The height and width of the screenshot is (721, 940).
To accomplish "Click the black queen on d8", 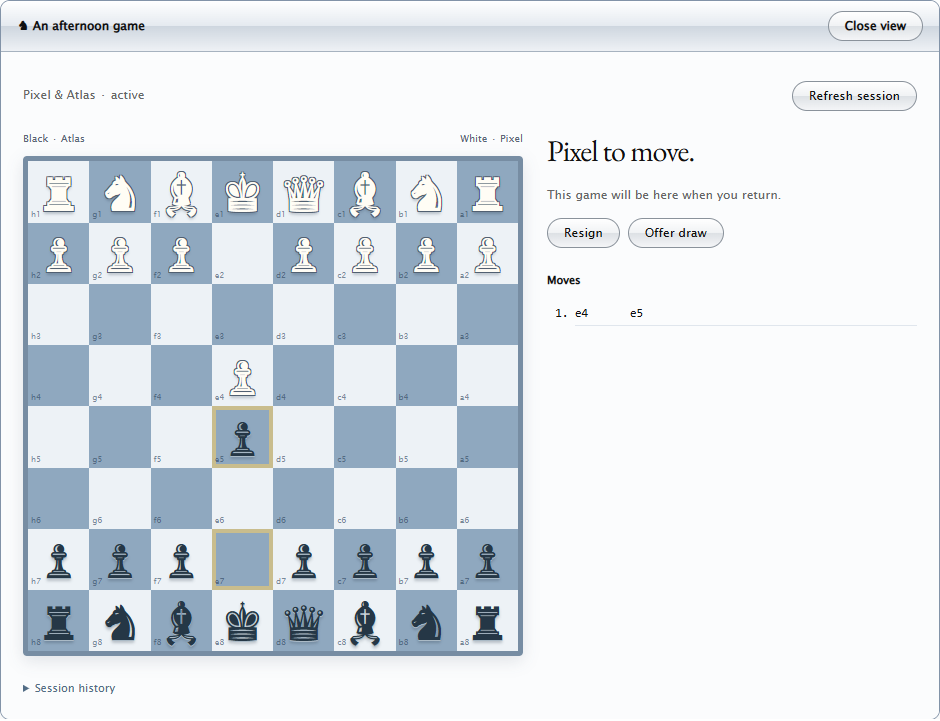I will (303, 621).
